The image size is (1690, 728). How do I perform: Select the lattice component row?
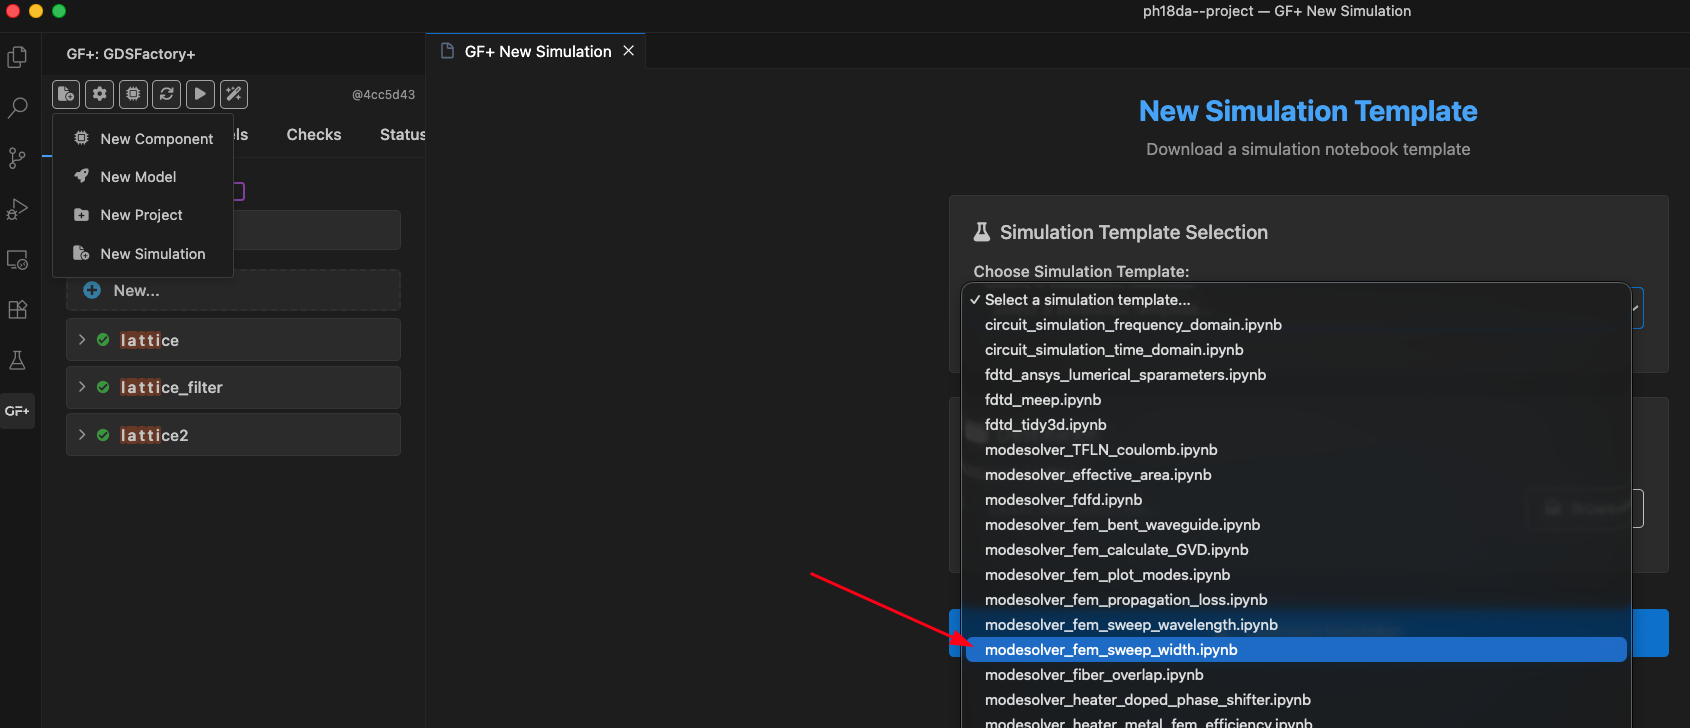(233, 340)
